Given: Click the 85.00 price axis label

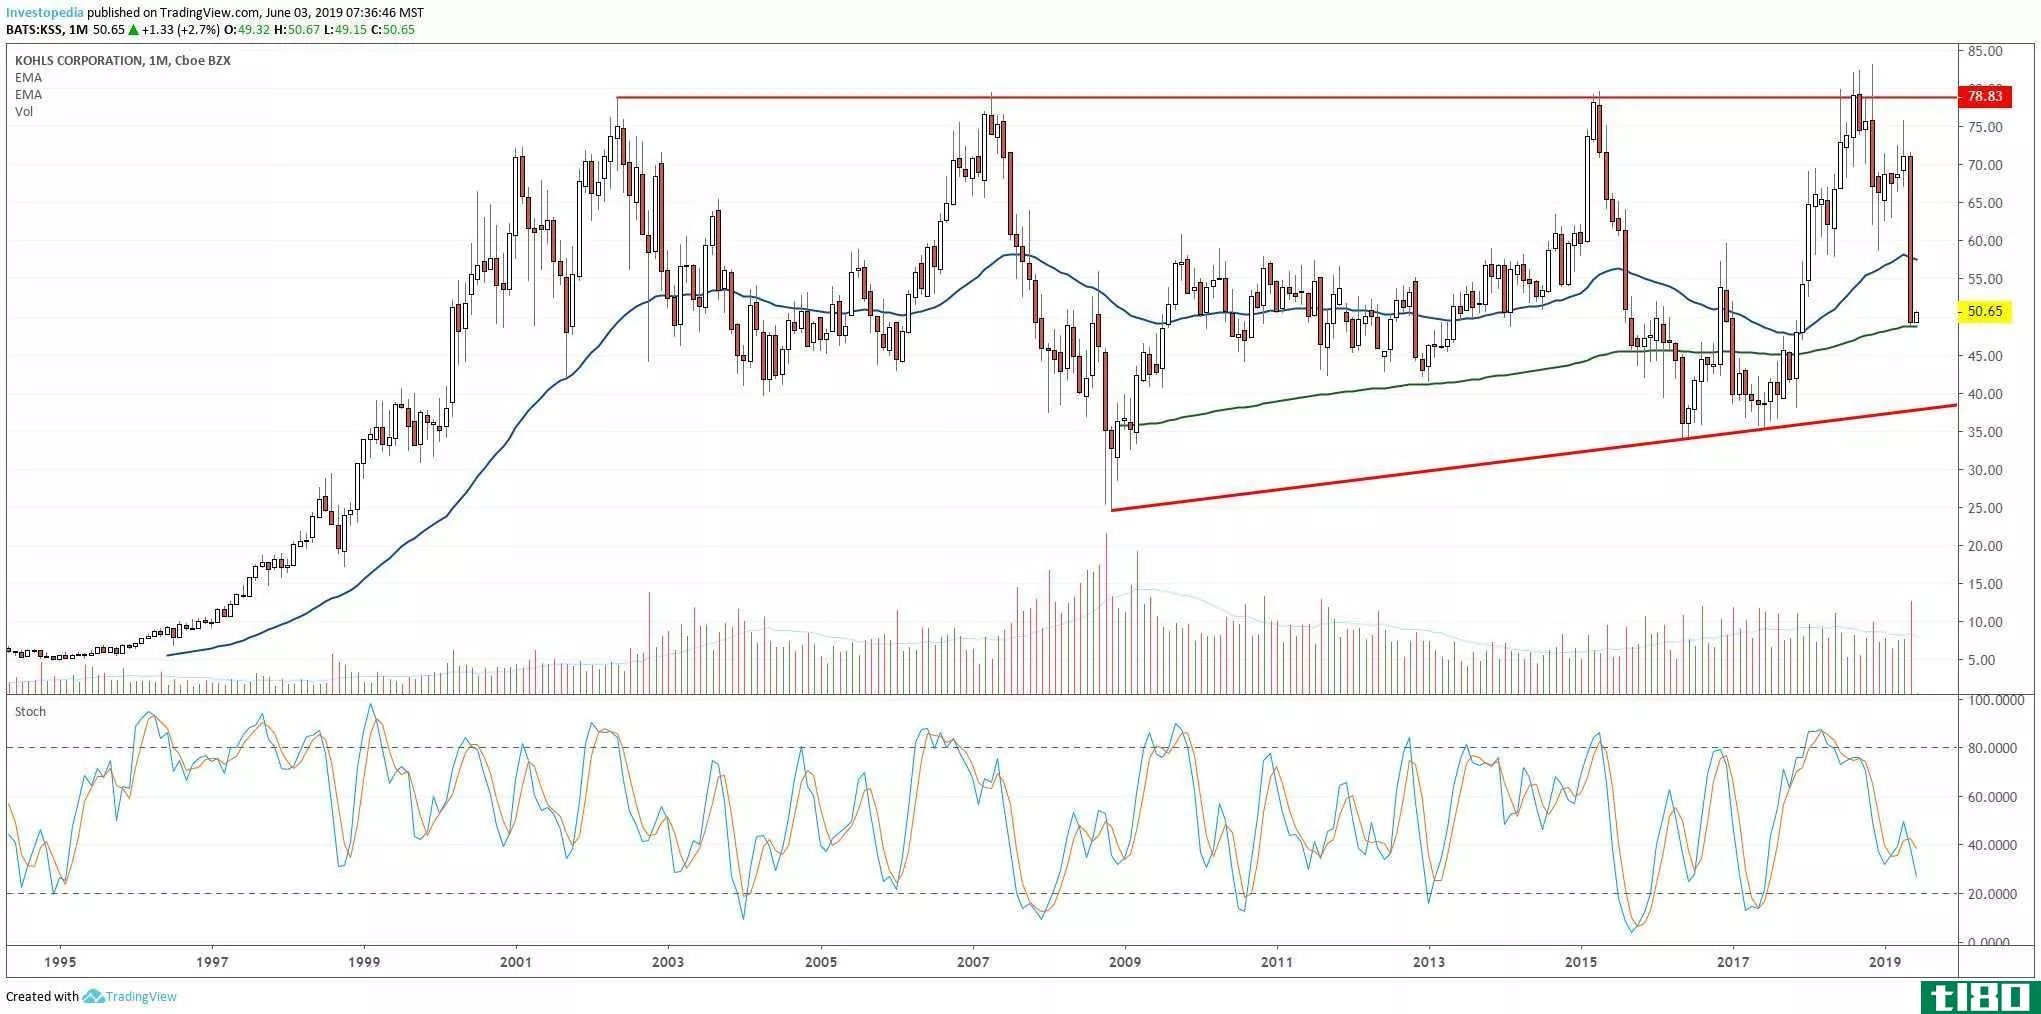Looking at the screenshot, I should tap(1985, 51).
